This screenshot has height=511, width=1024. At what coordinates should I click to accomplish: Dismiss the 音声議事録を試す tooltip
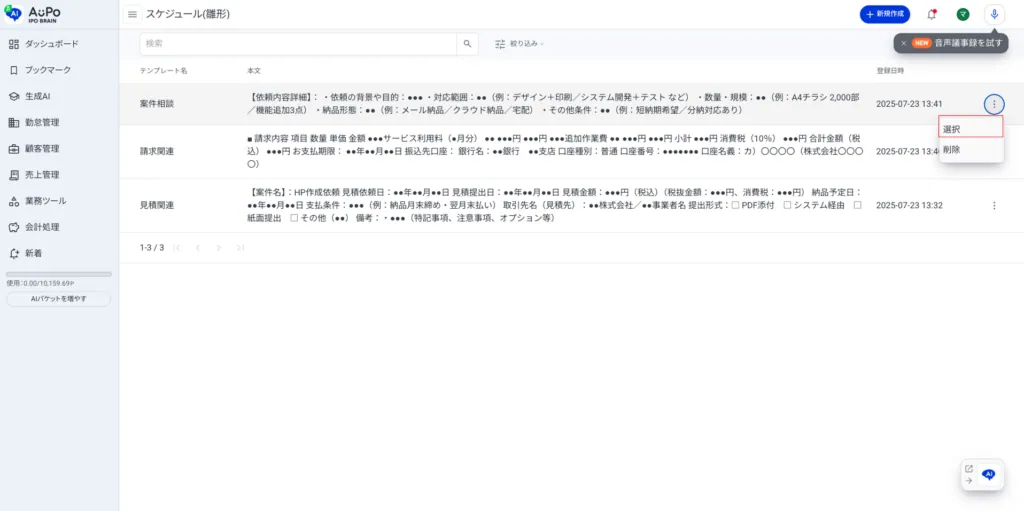coord(903,43)
